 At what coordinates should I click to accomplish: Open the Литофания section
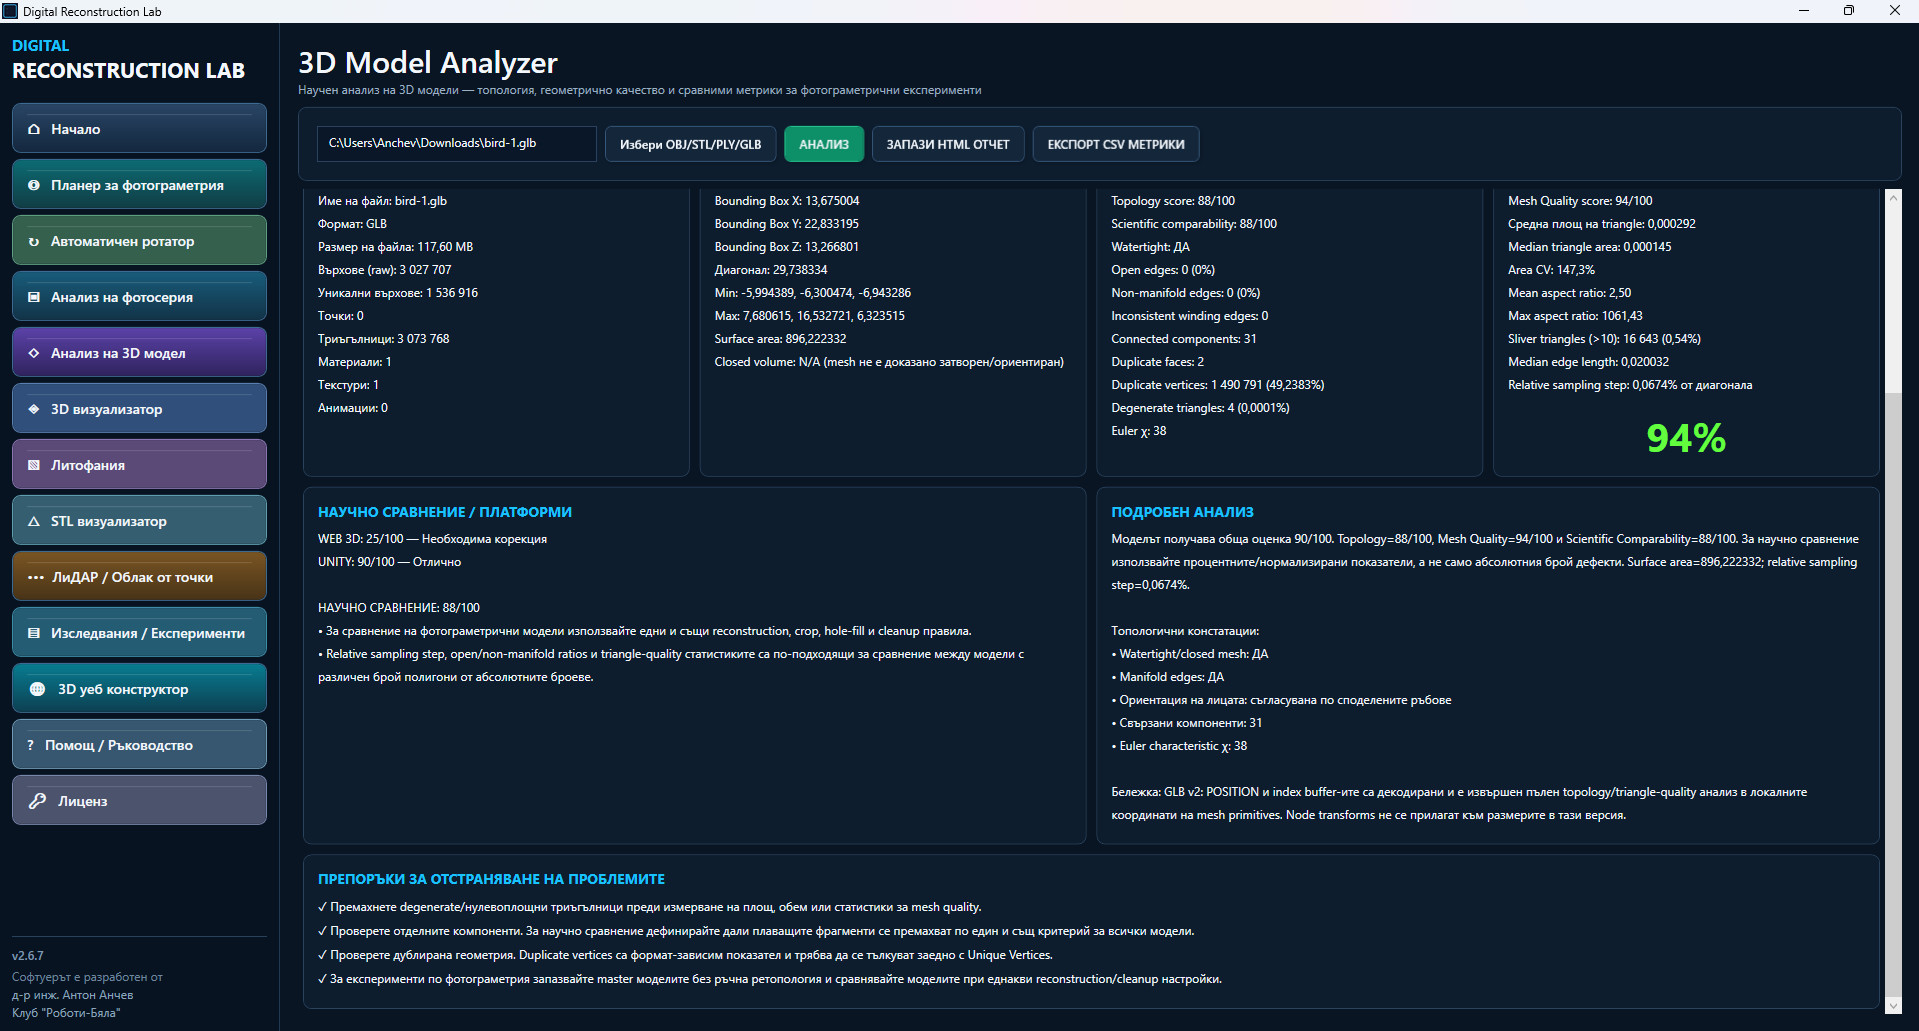[139, 465]
